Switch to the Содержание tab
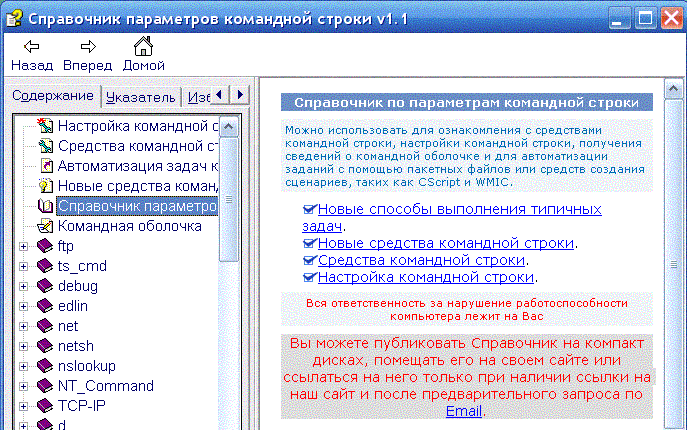 [53, 95]
